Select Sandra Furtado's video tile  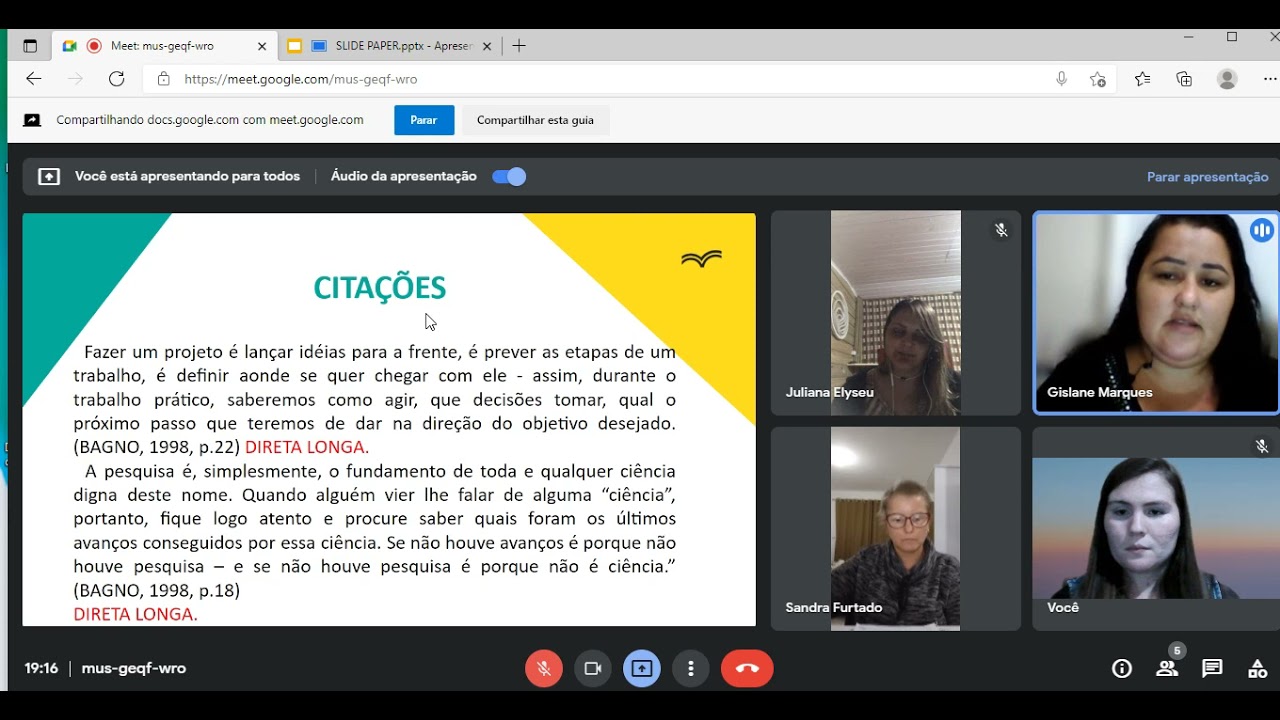(896, 529)
